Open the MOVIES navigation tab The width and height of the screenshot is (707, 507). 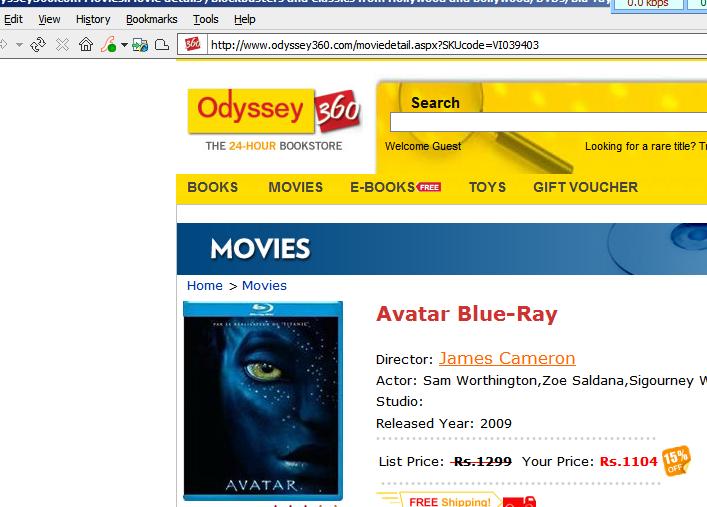(x=295, y=187)
